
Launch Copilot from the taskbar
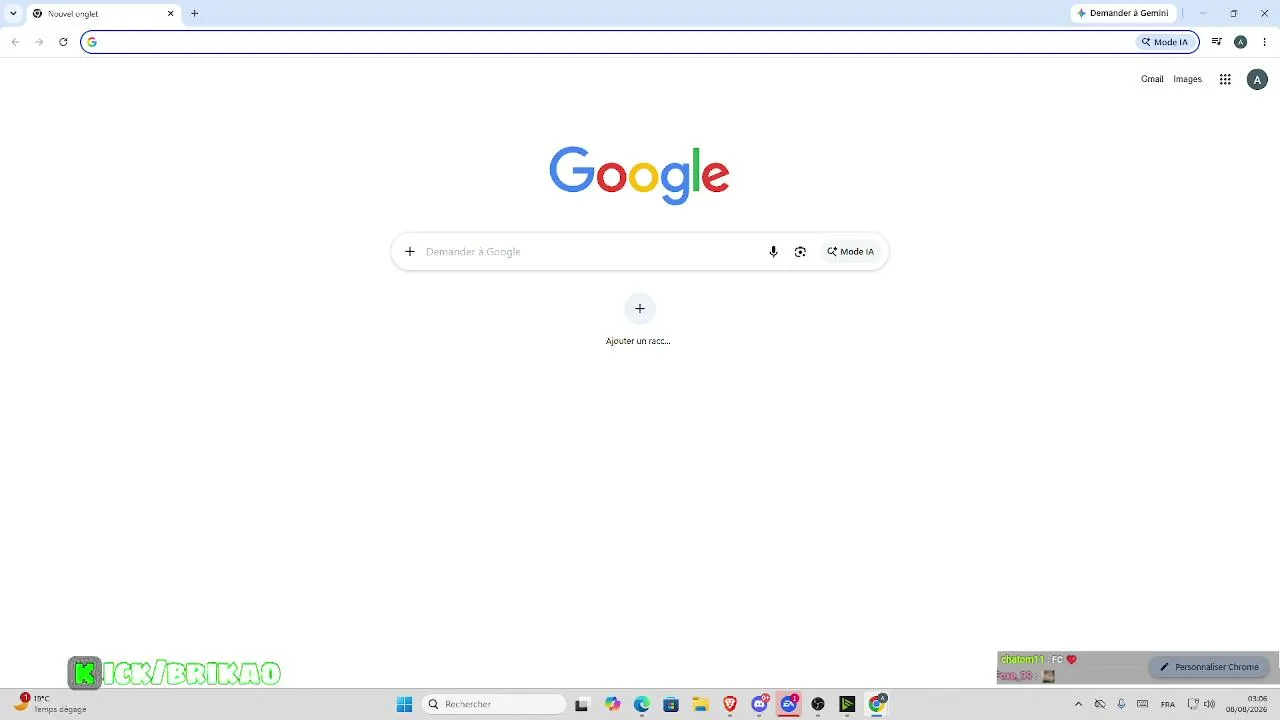click(x=612, y=705)
